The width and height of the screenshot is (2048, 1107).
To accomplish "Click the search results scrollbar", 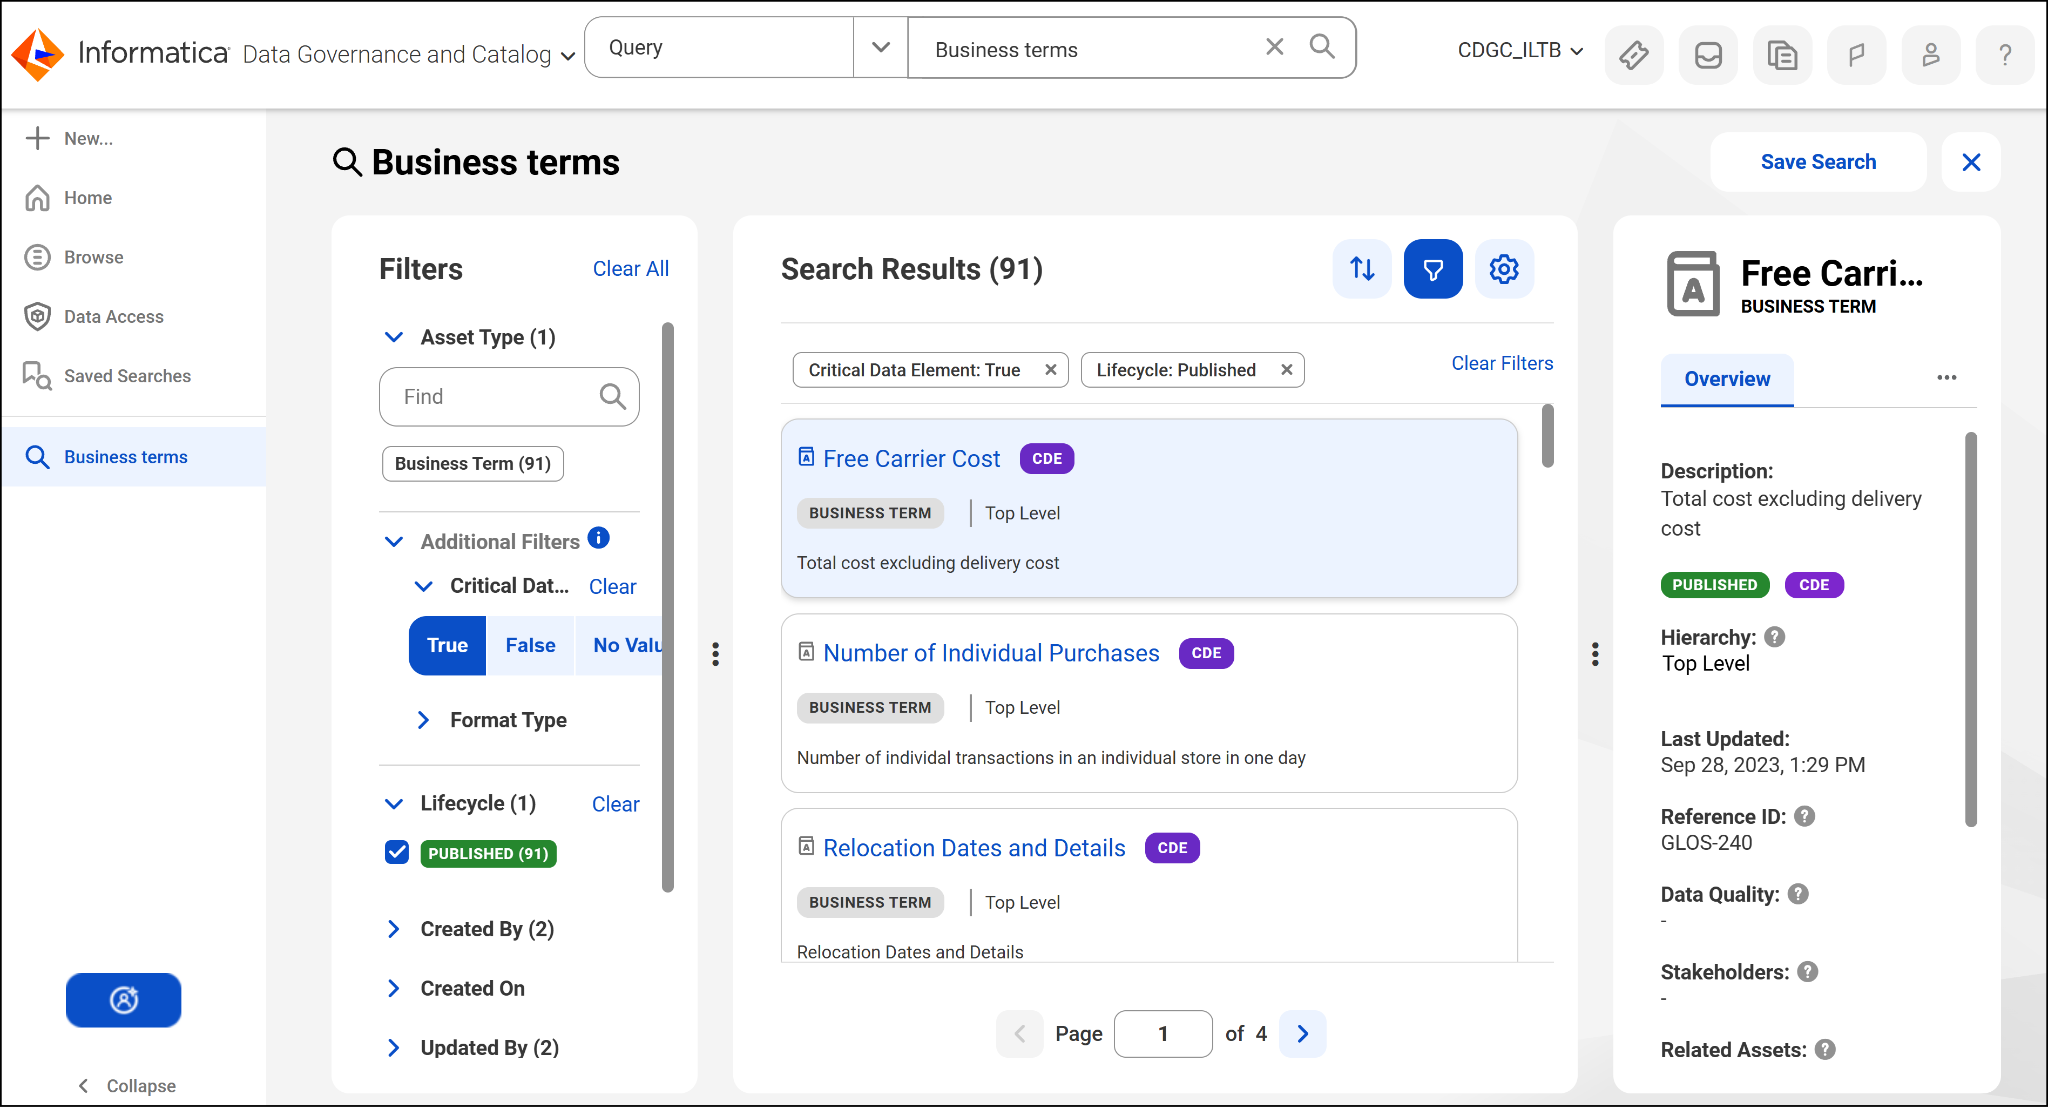I will [x=1548, y=436].
